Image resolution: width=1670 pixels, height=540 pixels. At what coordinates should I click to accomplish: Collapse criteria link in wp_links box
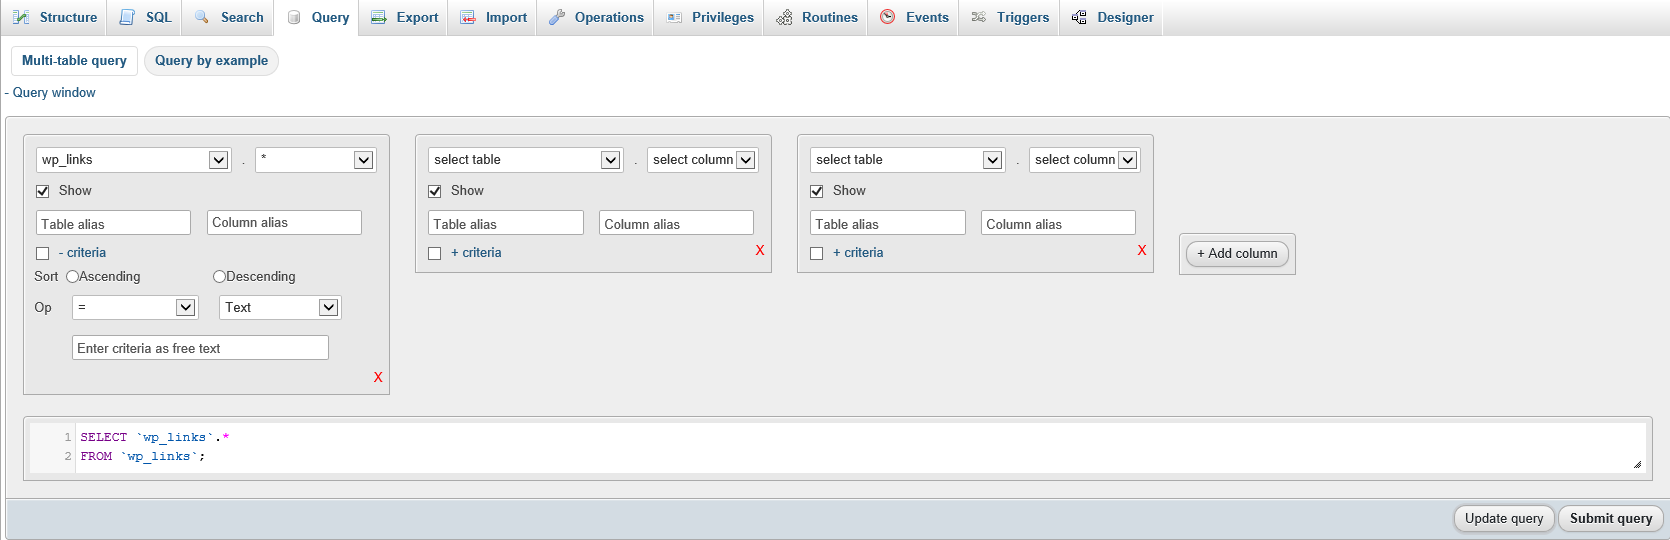[x=82, y=253]
